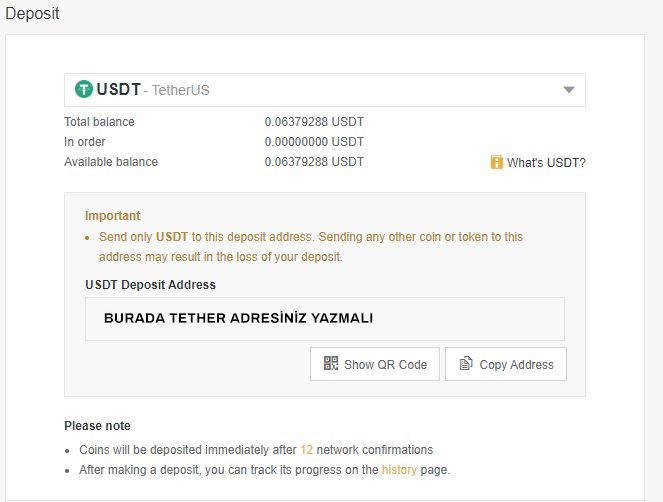
Task: Expand the coin selector dropdown arrow
Action: 569,90
